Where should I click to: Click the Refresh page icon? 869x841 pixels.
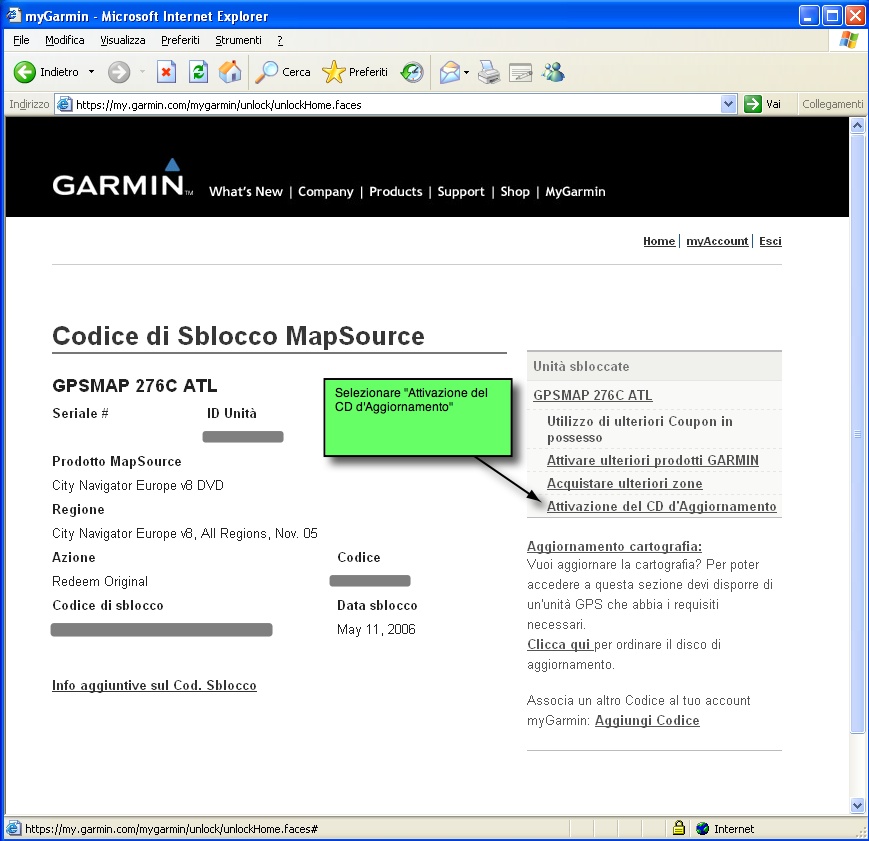click(198, 72)
